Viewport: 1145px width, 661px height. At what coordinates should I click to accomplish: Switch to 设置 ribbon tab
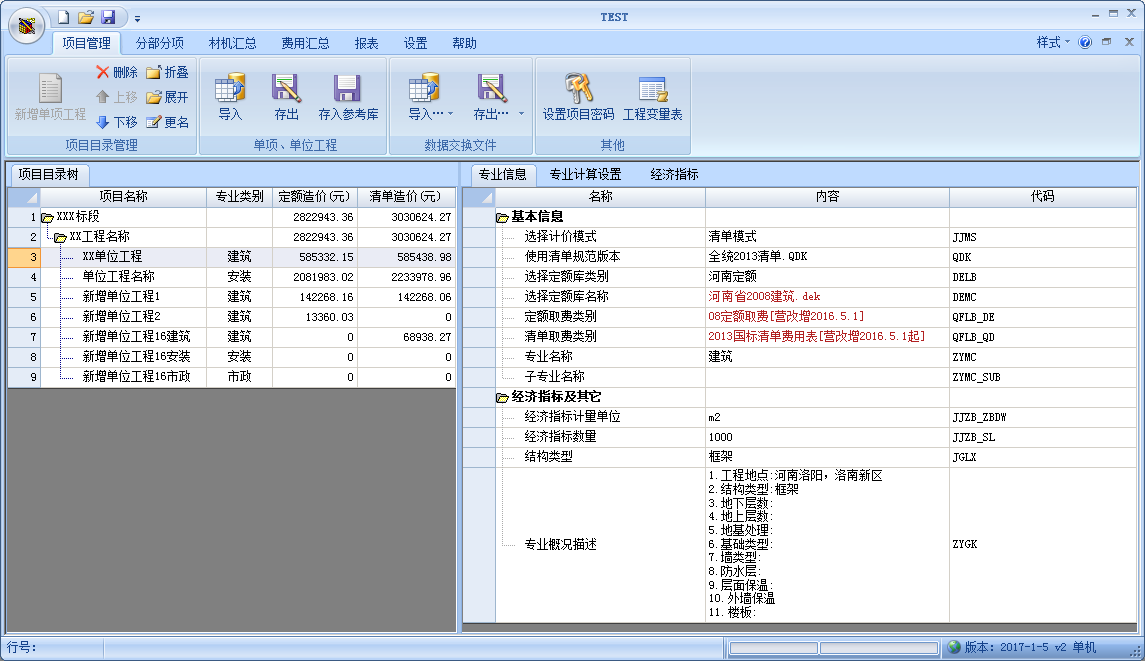point(416,43)
